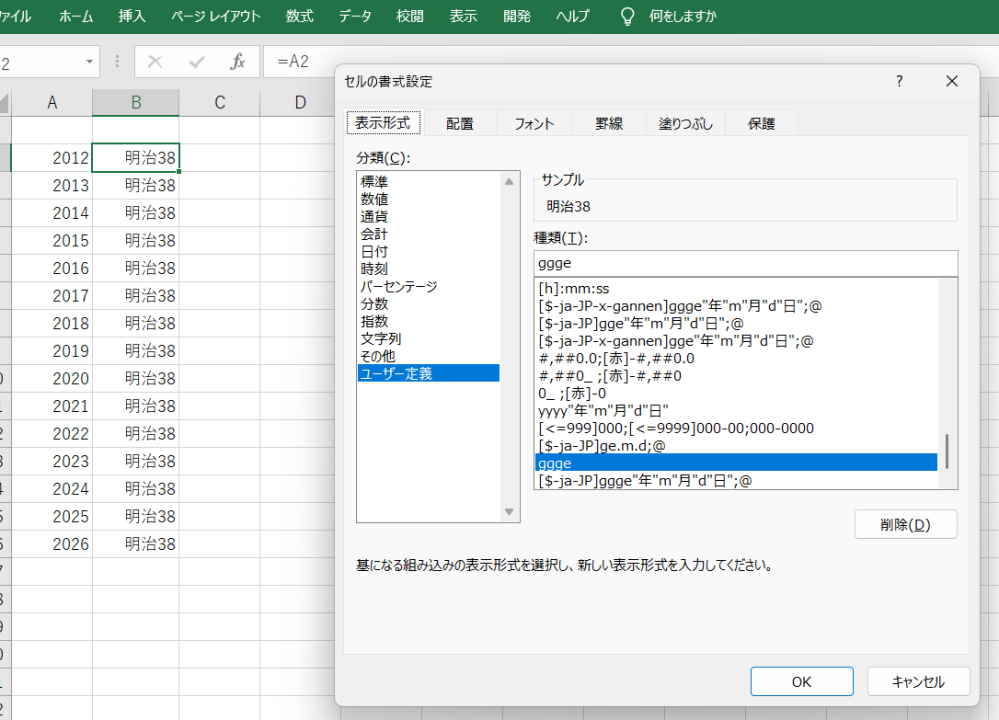
Task: Click the format type list scrollbar thumb
Action: (947, 452)
